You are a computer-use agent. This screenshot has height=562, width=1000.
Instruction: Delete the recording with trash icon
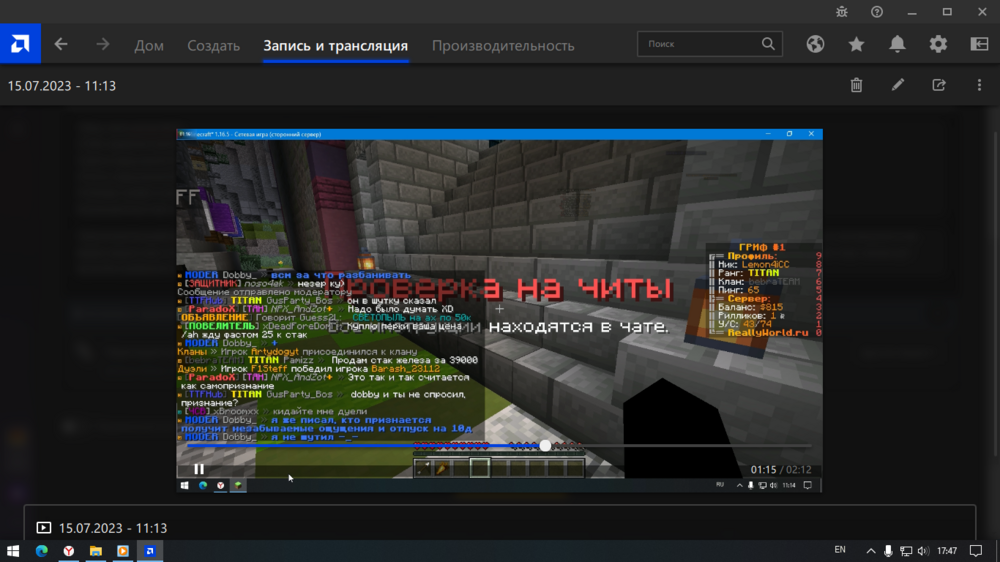(857, 85)
